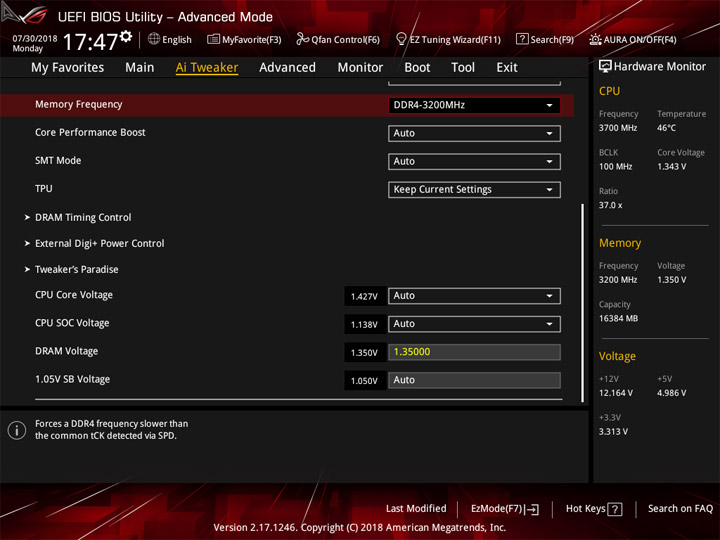720x540 pixels.
Task: Select the Ai Tweaker tab
Action: tap(207, 68)
